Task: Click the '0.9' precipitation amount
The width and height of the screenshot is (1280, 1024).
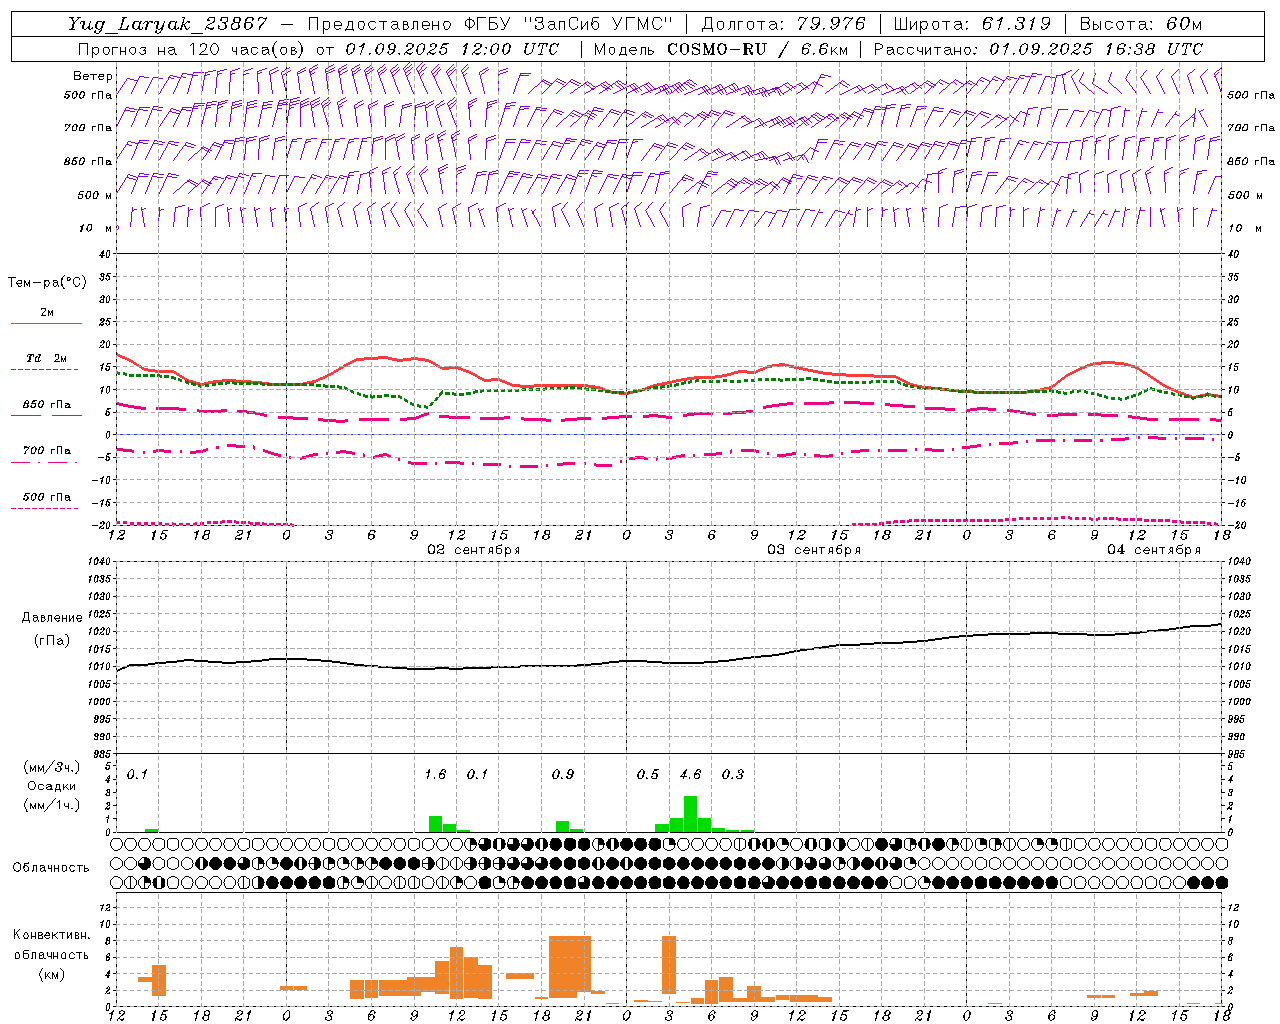Action: click(563, 775)
